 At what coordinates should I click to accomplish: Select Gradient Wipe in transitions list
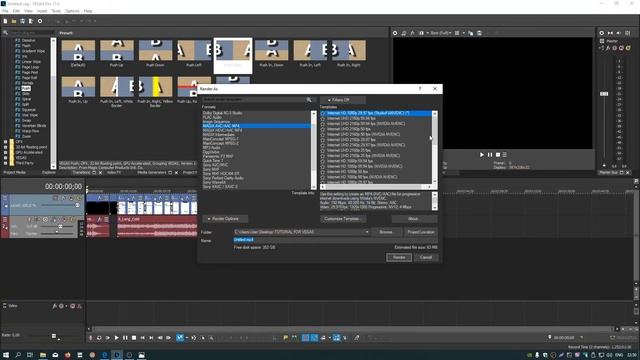point(33,51)
